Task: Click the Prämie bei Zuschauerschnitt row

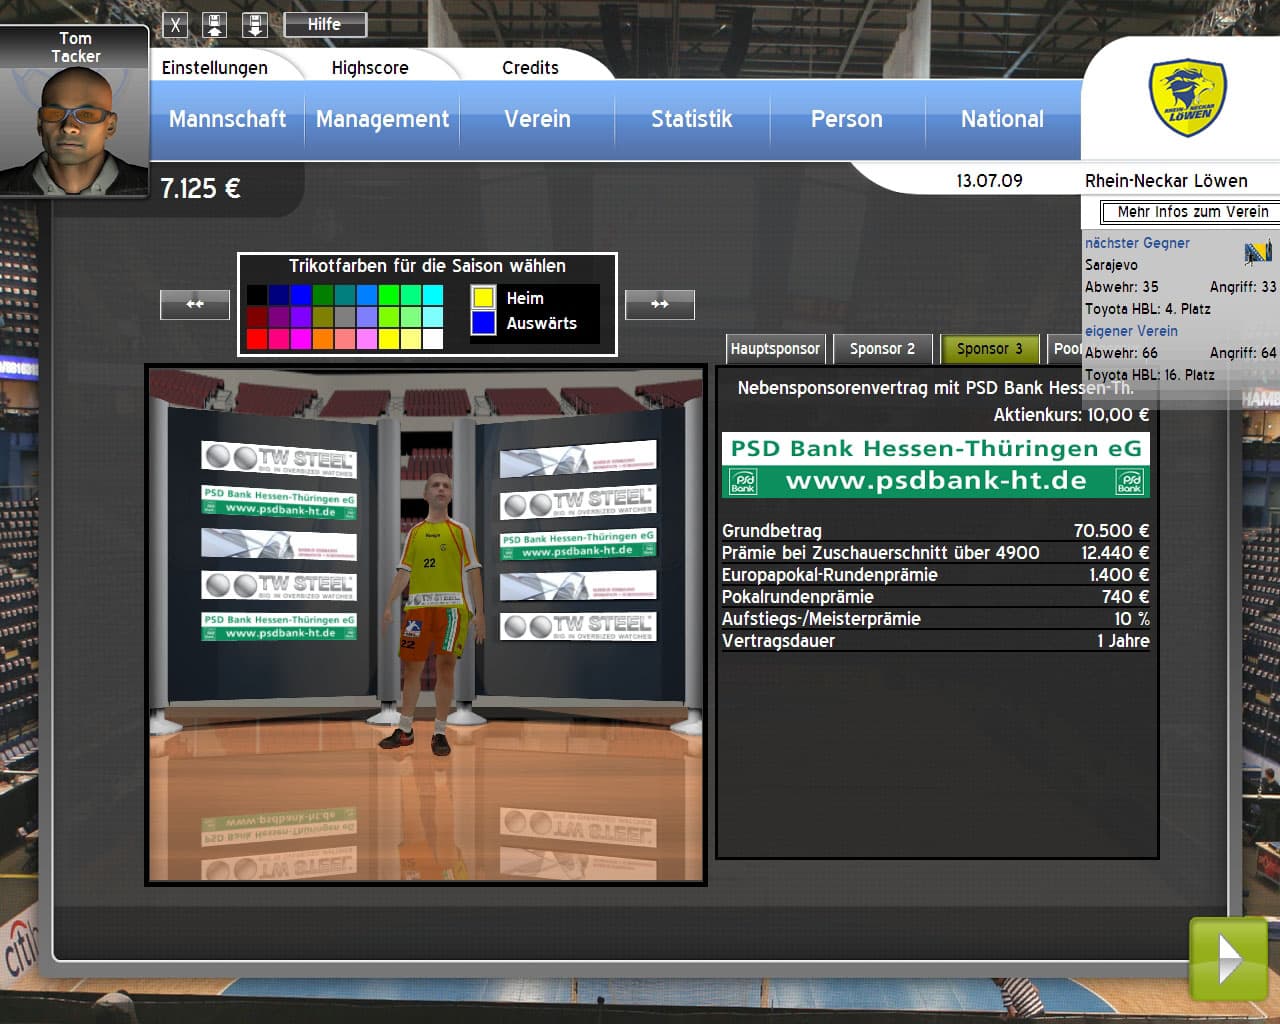Action: 935,553
